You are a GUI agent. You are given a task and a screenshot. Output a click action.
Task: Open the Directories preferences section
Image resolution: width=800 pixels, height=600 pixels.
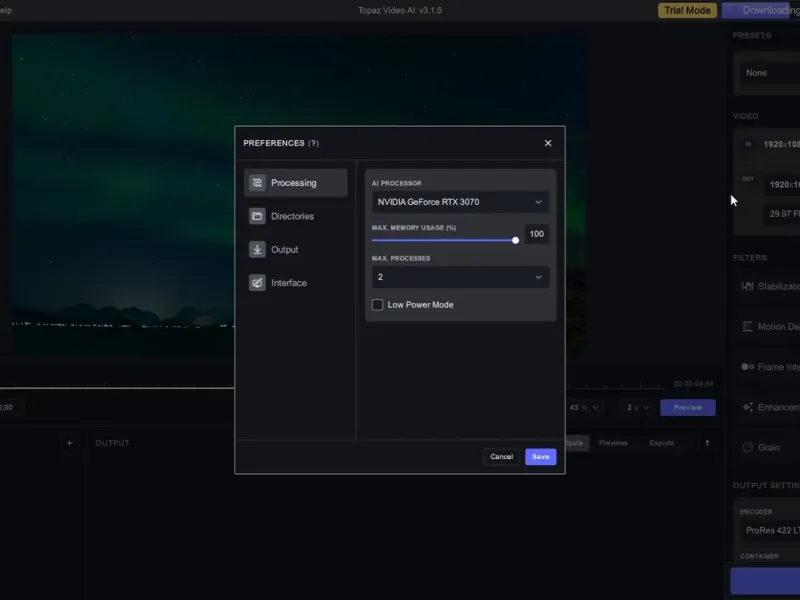(296, 216)
